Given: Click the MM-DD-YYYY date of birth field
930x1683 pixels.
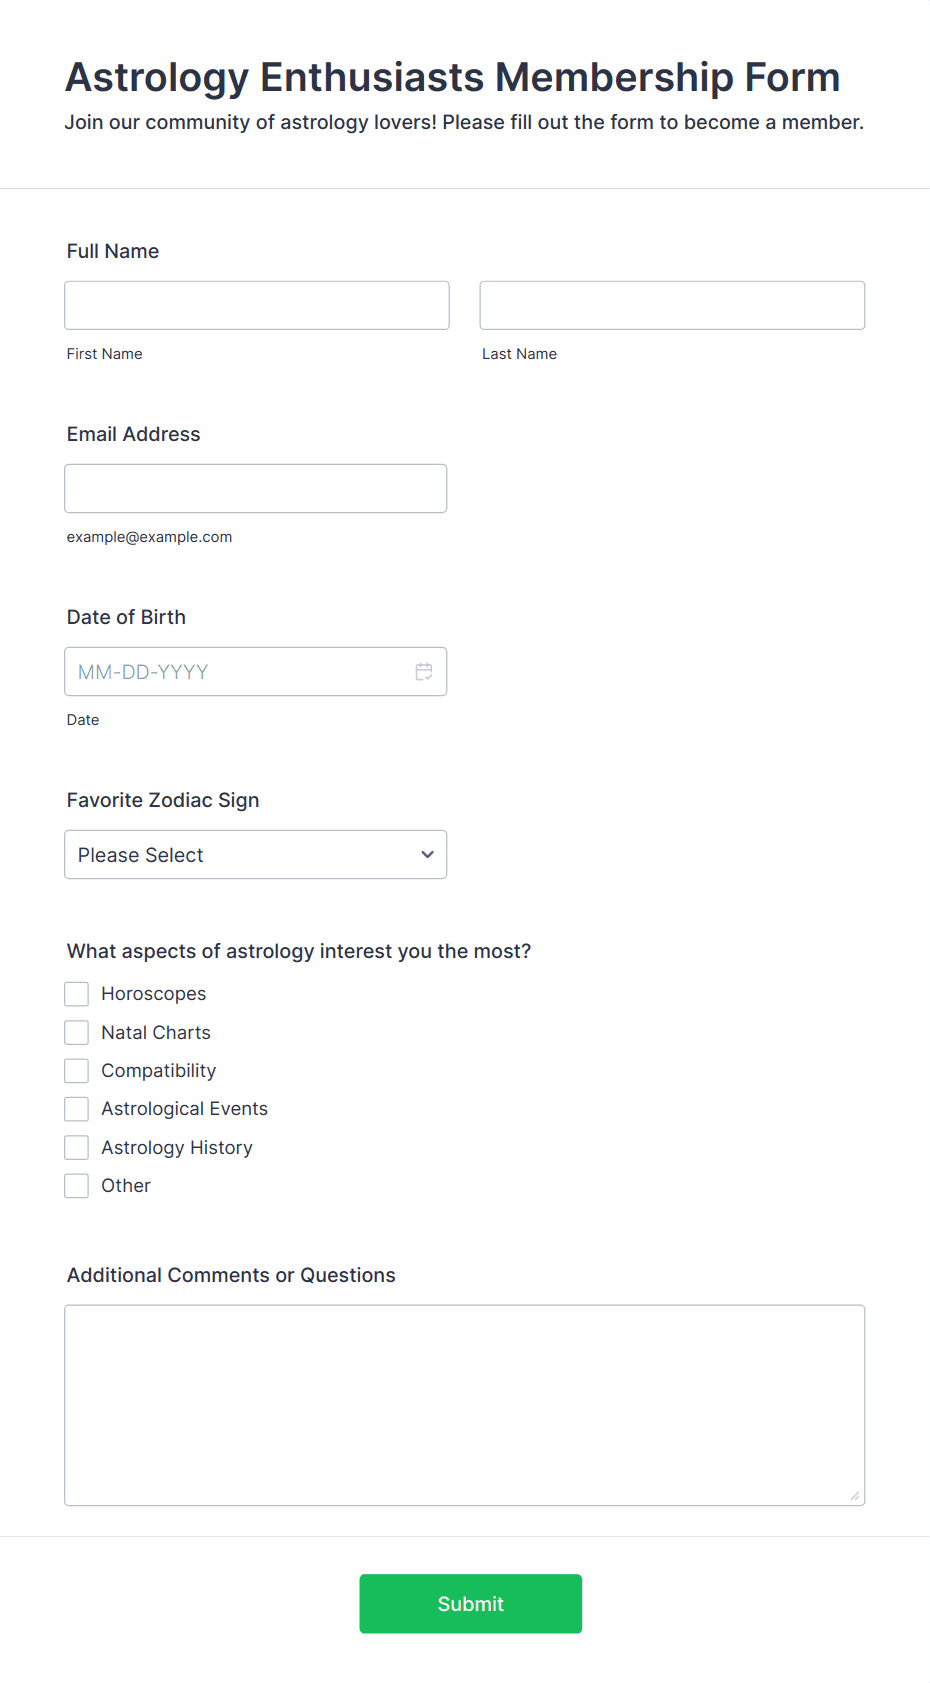Looking at the screenshot, I should pyautogui.click(x=256, y=672).
